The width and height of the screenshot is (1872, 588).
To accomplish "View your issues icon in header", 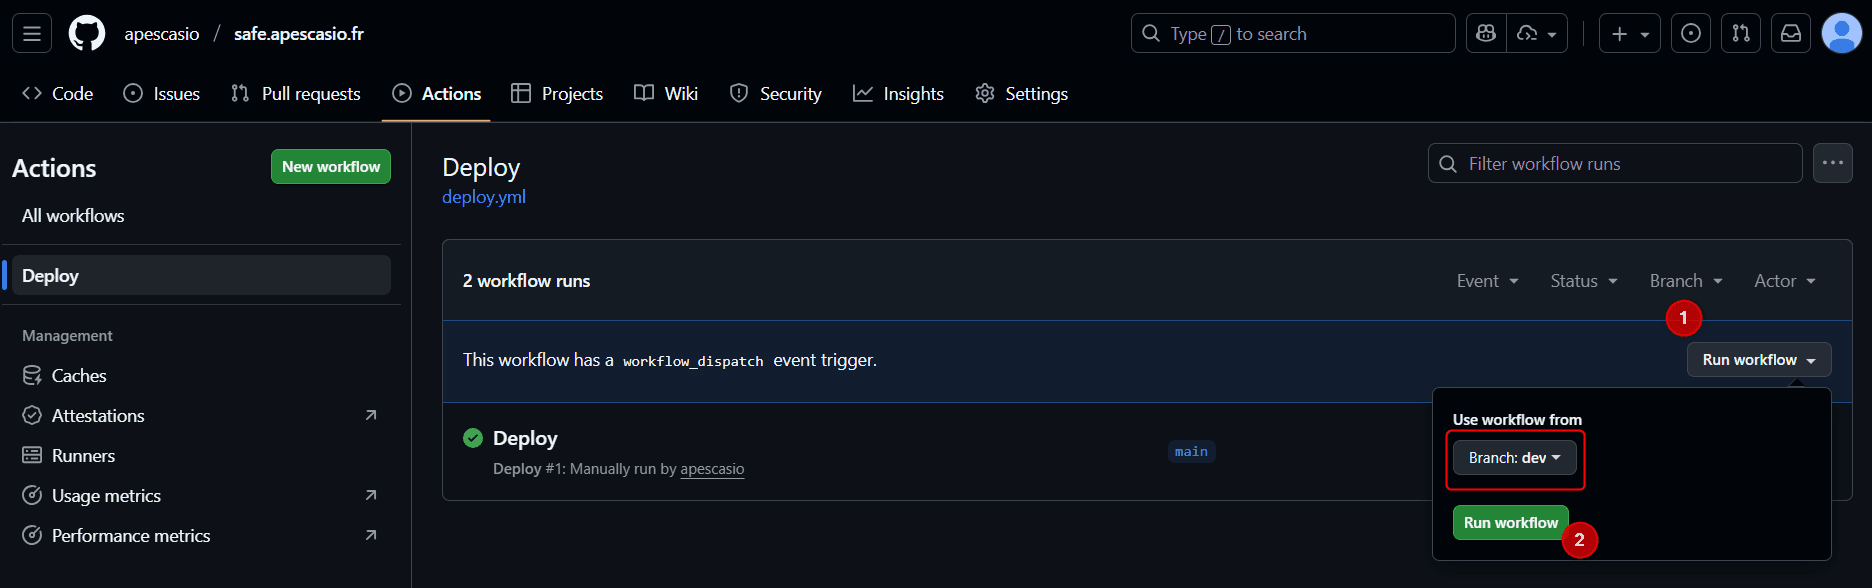I will 1691,34.
